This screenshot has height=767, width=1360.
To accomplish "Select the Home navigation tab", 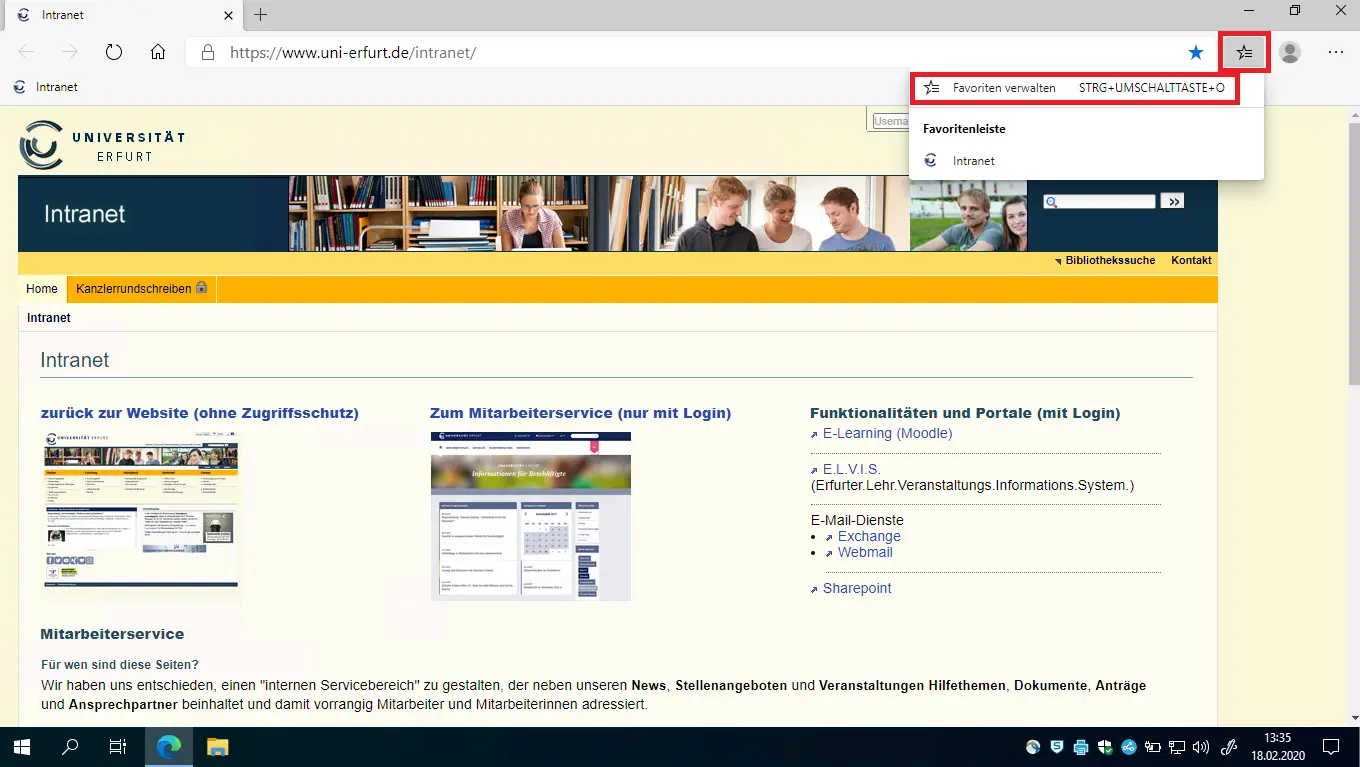I will click(42, 289).
